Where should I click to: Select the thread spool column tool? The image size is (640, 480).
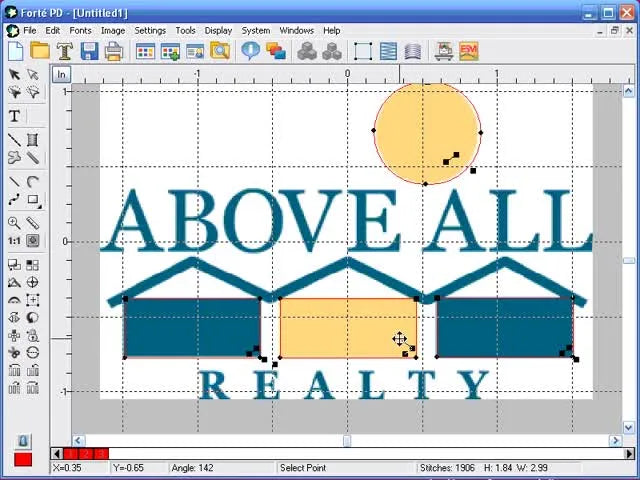click(33, 140)
